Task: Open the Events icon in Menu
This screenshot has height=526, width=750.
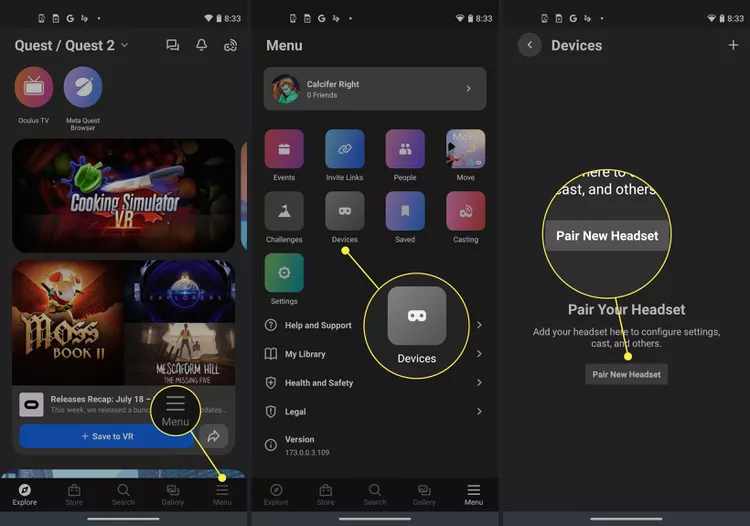Action: [x=284, y=150]
